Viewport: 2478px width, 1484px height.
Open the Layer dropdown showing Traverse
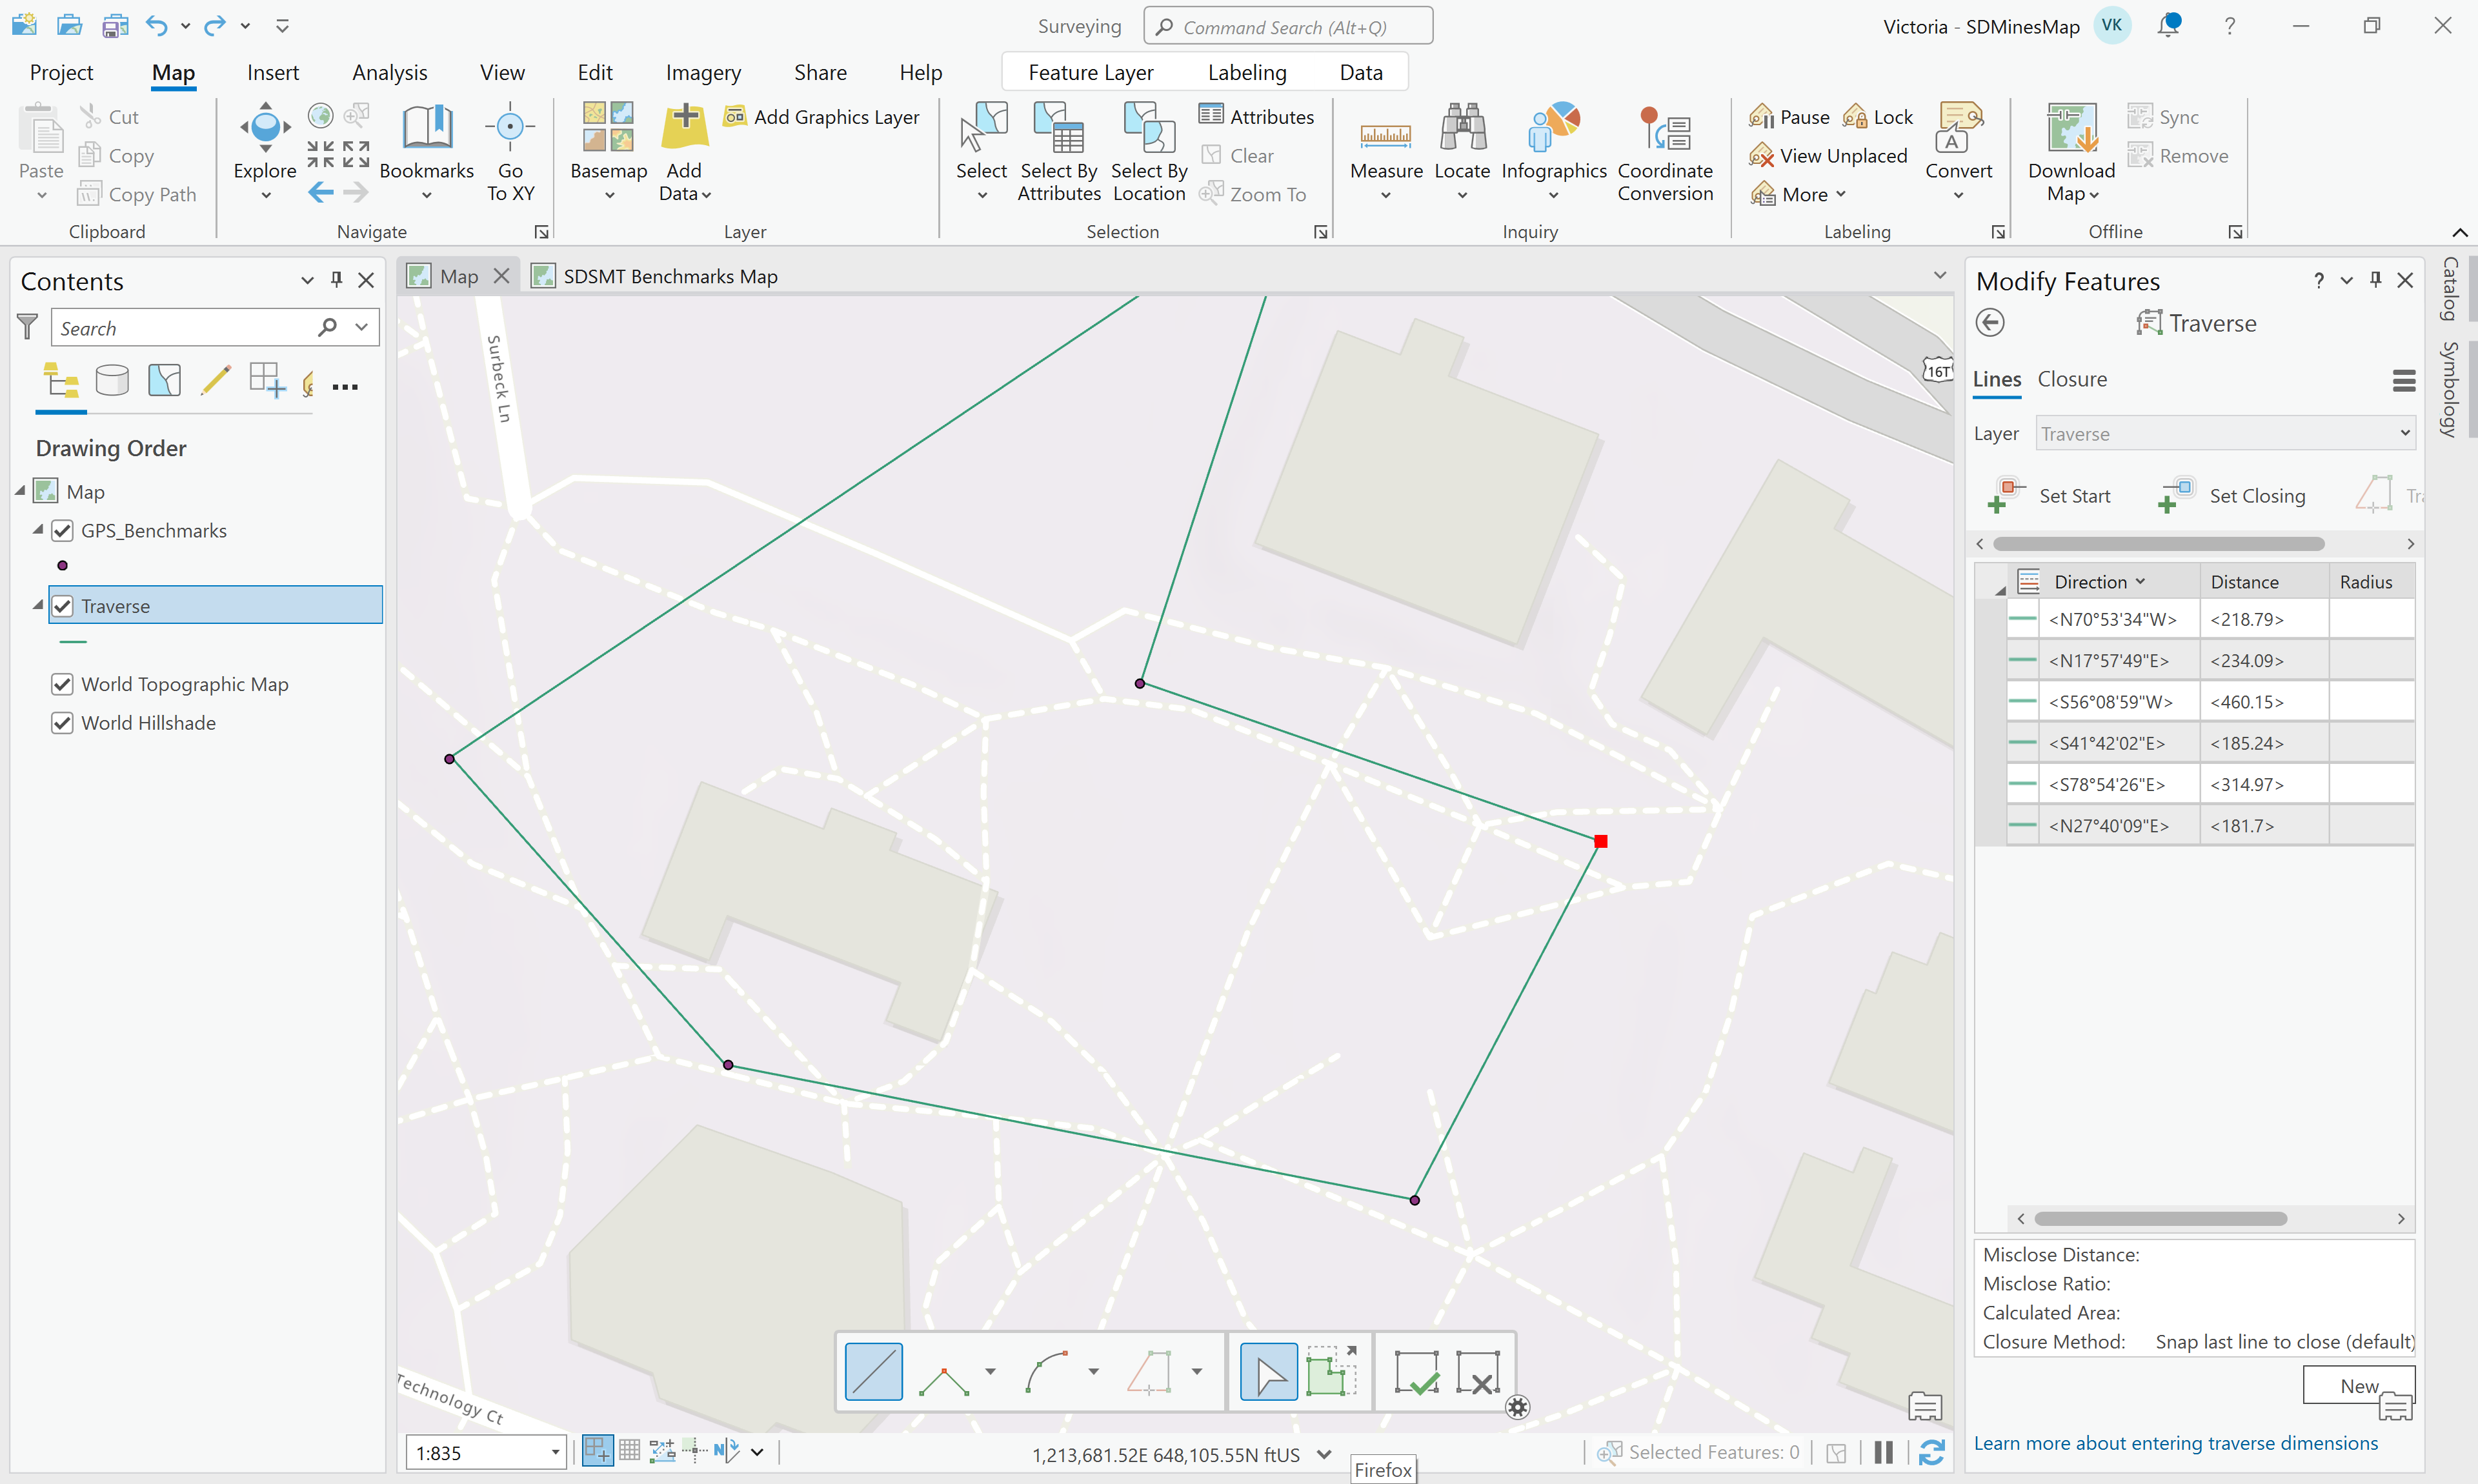2225,433
